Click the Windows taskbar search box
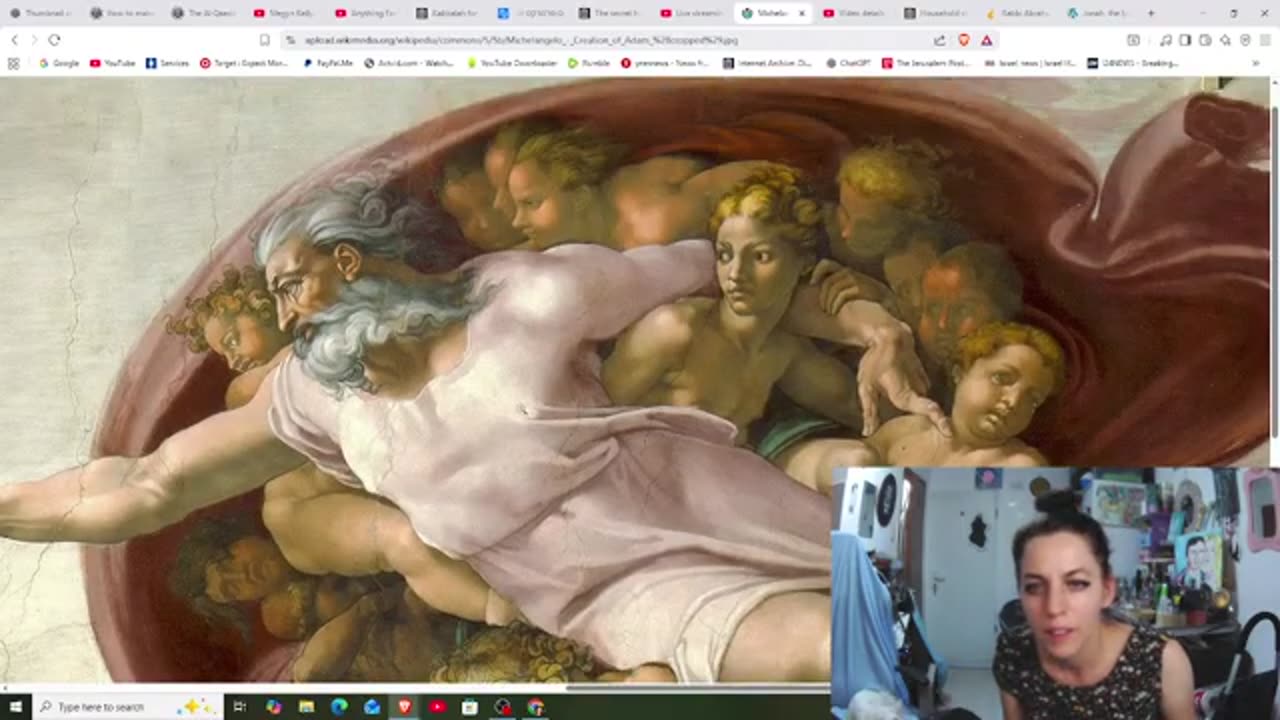This screenshot has width=1280, height=720. pyautogui.click(x=128, y=707)
